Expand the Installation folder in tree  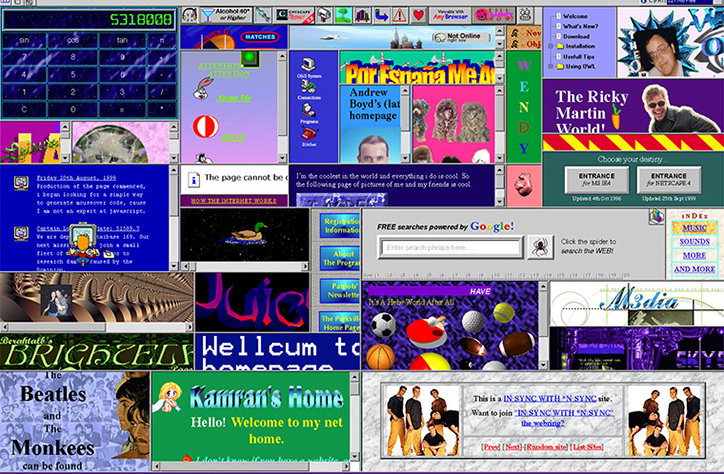[550, 46]
